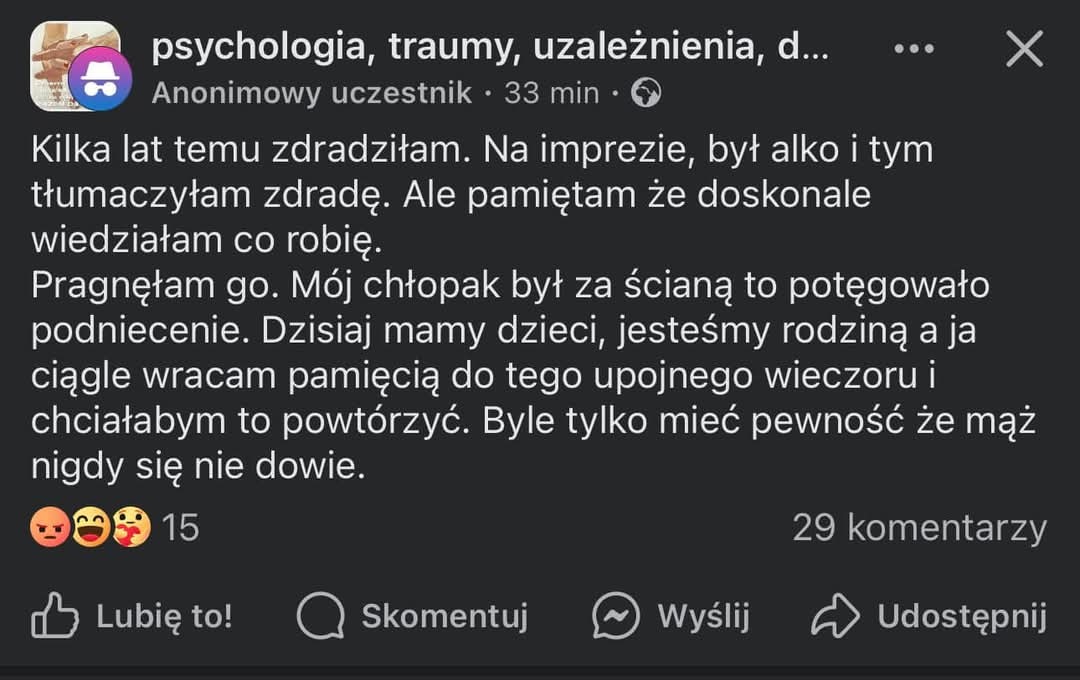The height and width of the screenshot is (680, 1080).
Task: Open the group name psychologia, traumy, uzależnienia
Action: (x=490, y=48)
